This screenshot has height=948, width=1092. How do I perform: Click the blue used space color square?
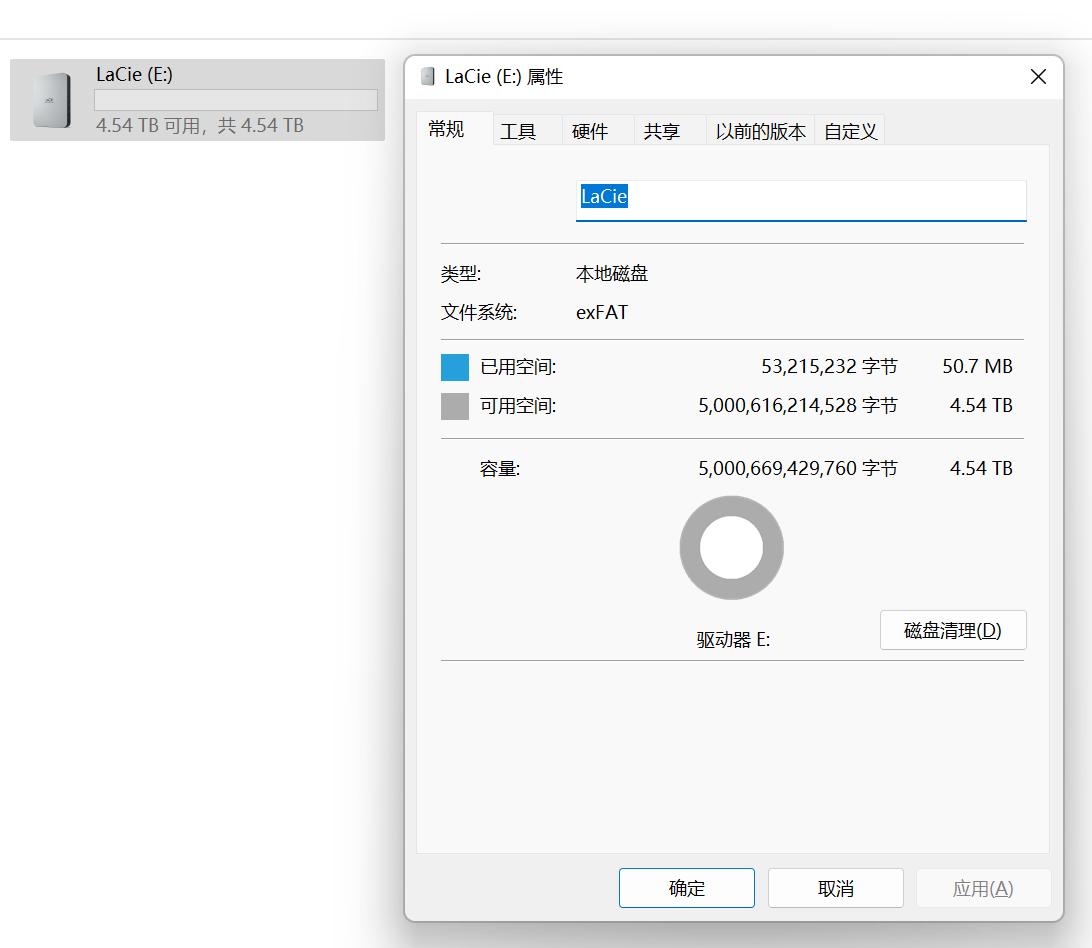453,366
